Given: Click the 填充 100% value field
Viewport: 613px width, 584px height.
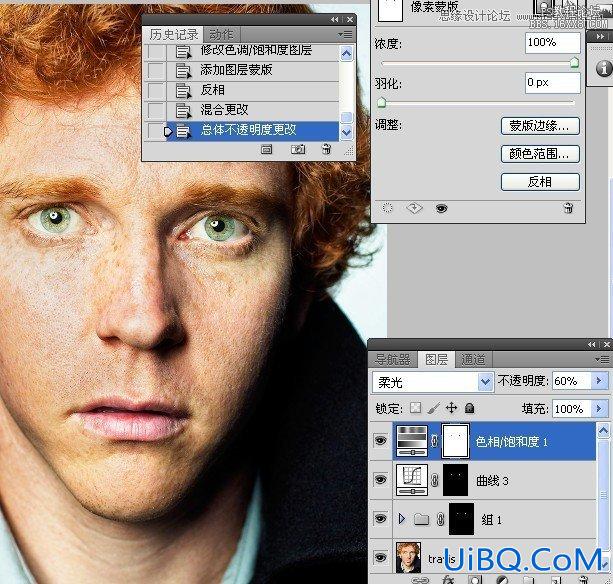Looking at the screenshot, I should point(571,409).
